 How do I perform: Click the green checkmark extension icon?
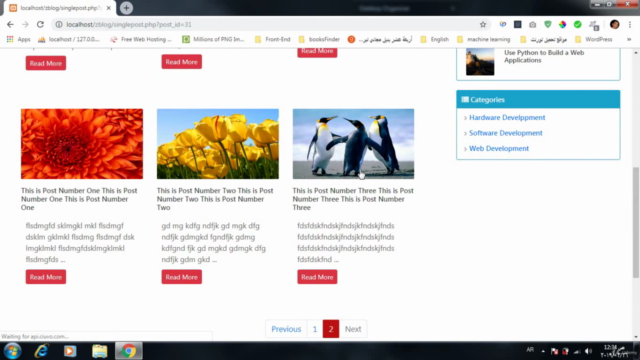(578, 24)
